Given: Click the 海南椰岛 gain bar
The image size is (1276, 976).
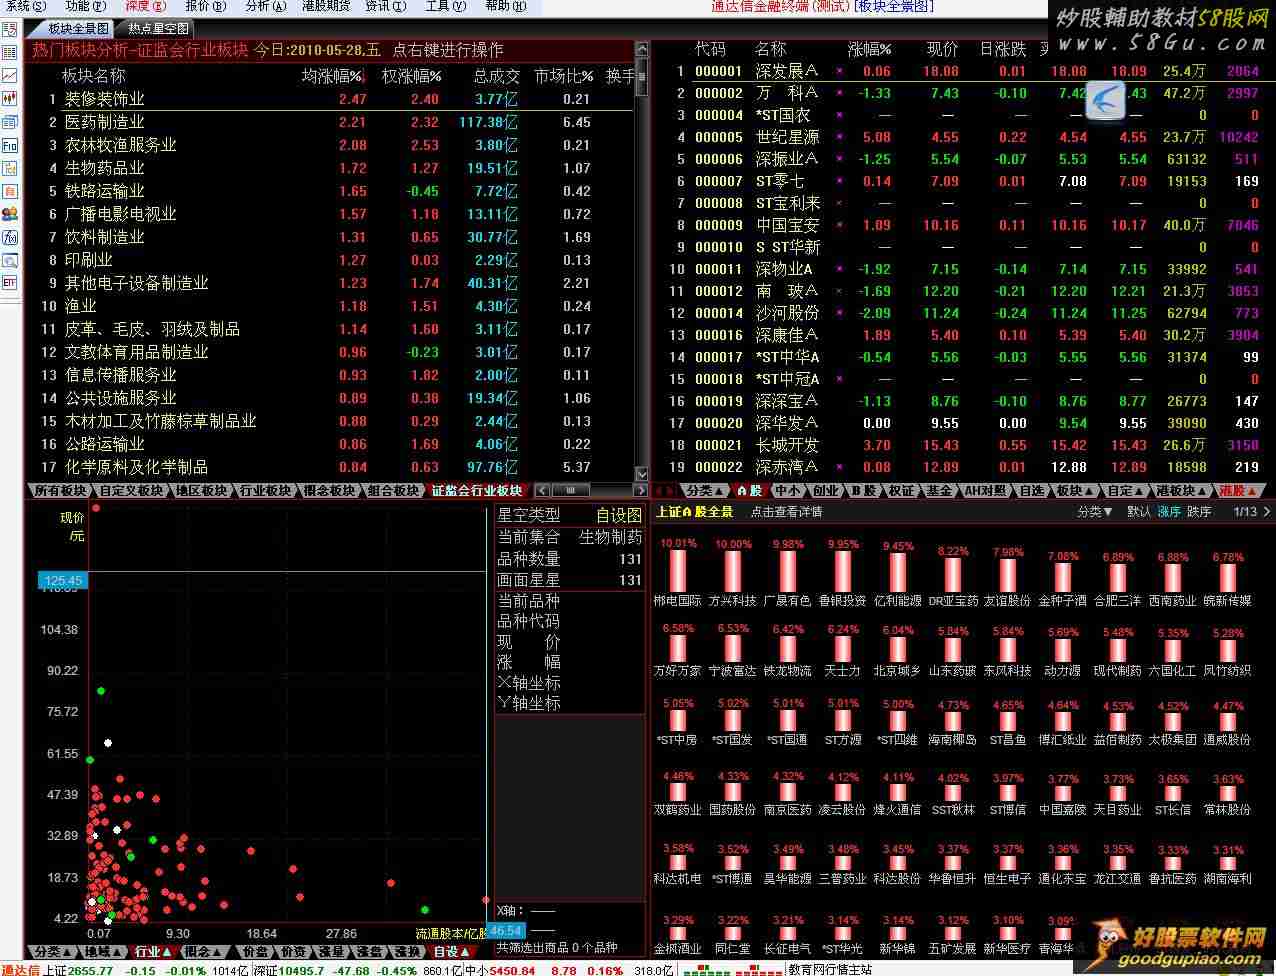Looking at the screenshot, I should click(953, 721).
